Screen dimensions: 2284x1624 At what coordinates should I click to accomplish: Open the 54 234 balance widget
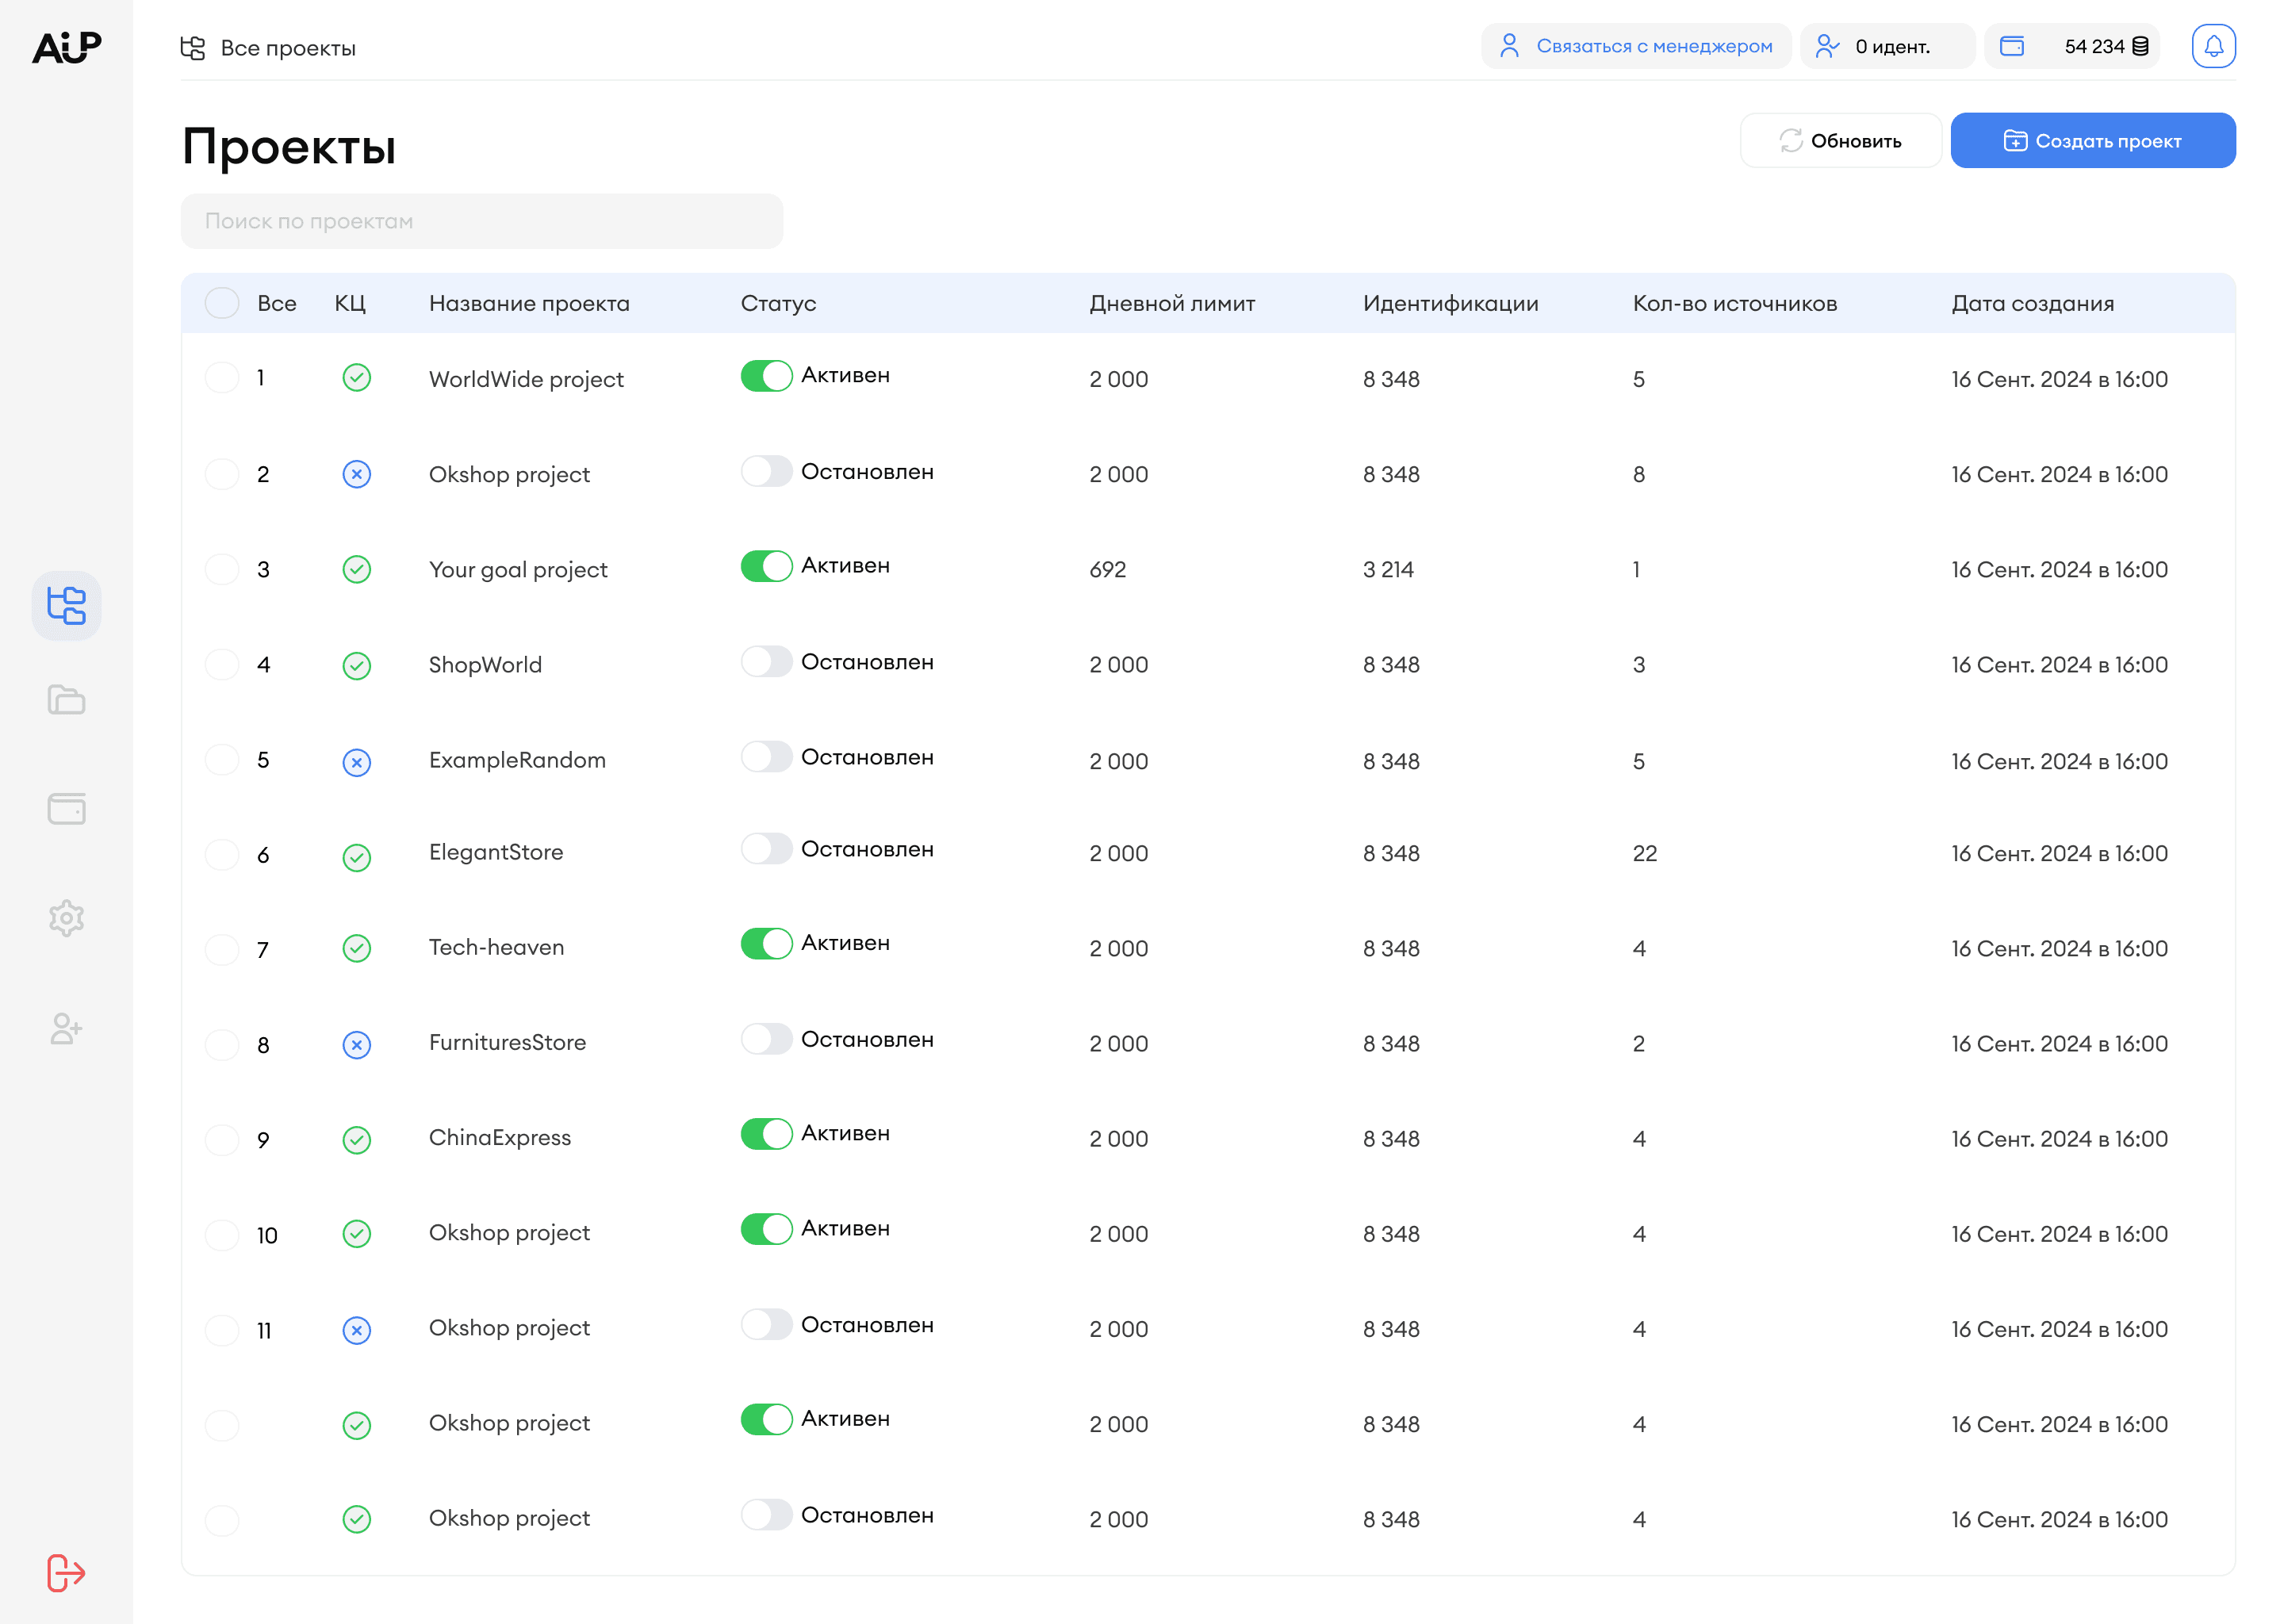(2071, 46)
